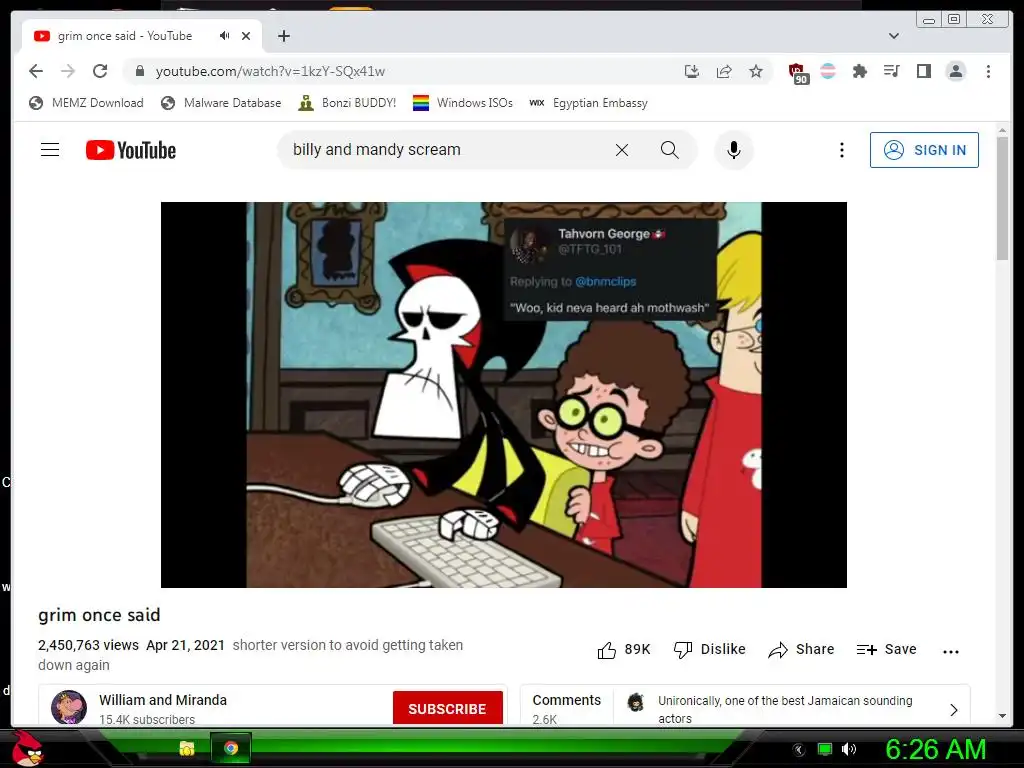Screen dimensions: 1024x768
Task: Click the video player to pause
Action: click(x=504, y=394)
